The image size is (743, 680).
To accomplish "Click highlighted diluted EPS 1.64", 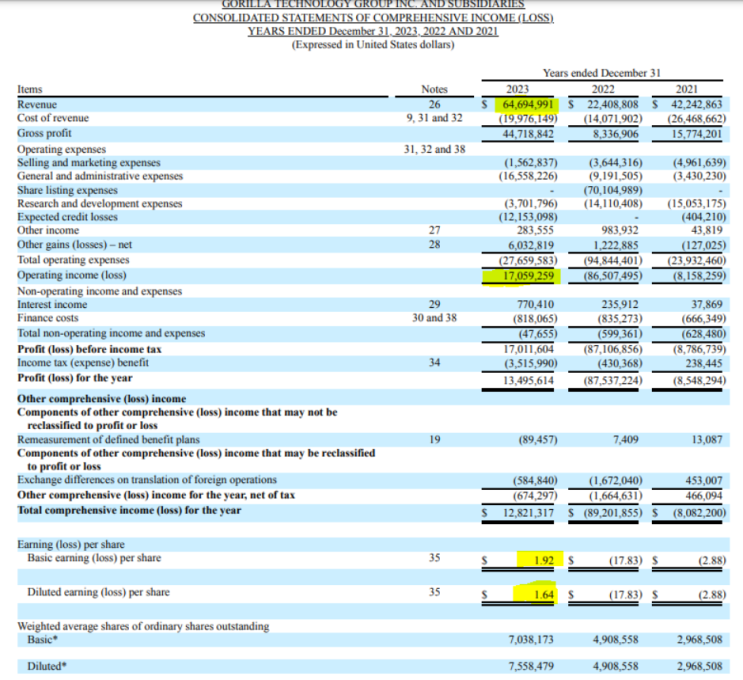I will (544, 594).
